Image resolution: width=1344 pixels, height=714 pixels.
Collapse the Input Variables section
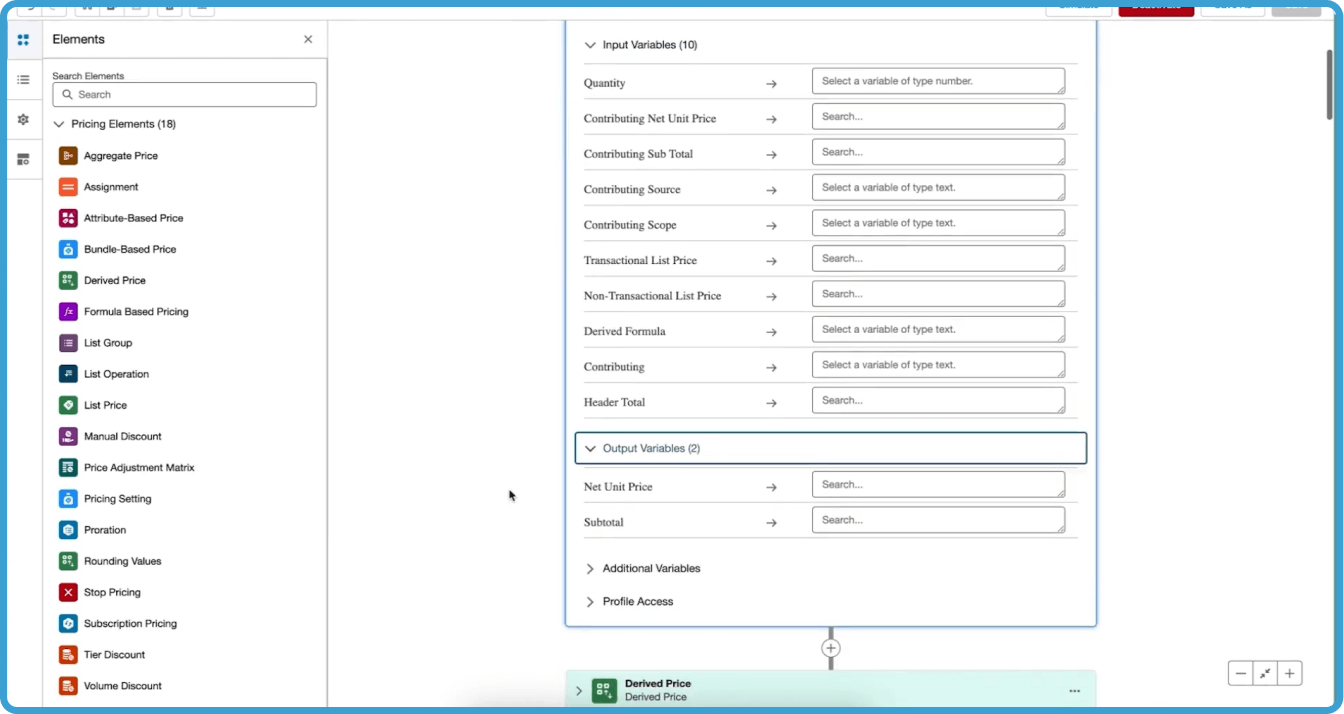pyautogui.click(x=590, y=44)
